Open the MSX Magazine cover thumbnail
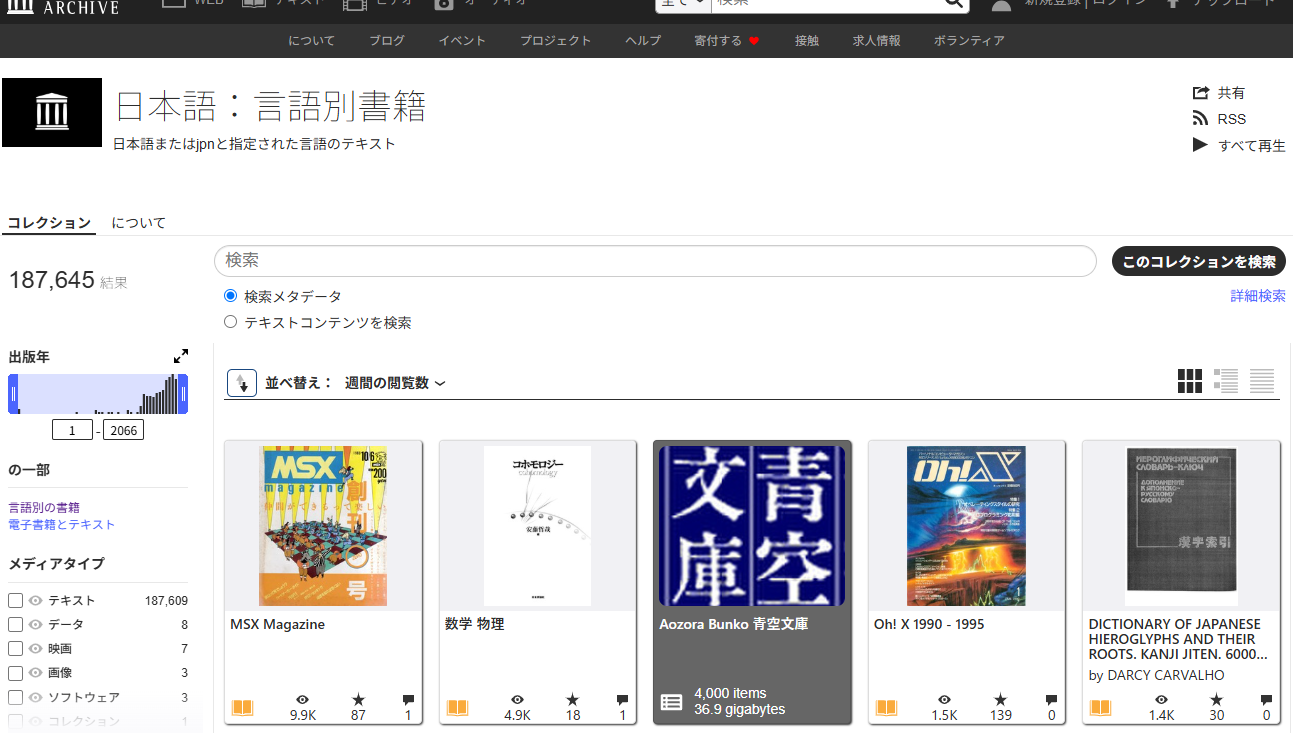 coord(323,526)
